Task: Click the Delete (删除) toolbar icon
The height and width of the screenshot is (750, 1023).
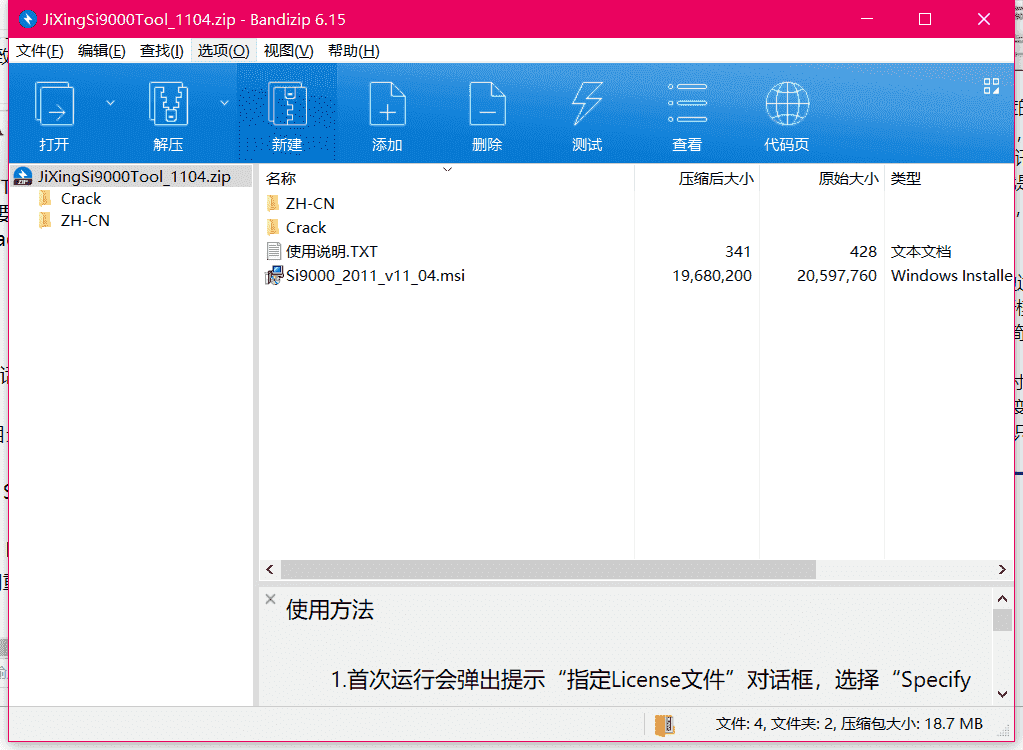Action: (x=487, y=104)
